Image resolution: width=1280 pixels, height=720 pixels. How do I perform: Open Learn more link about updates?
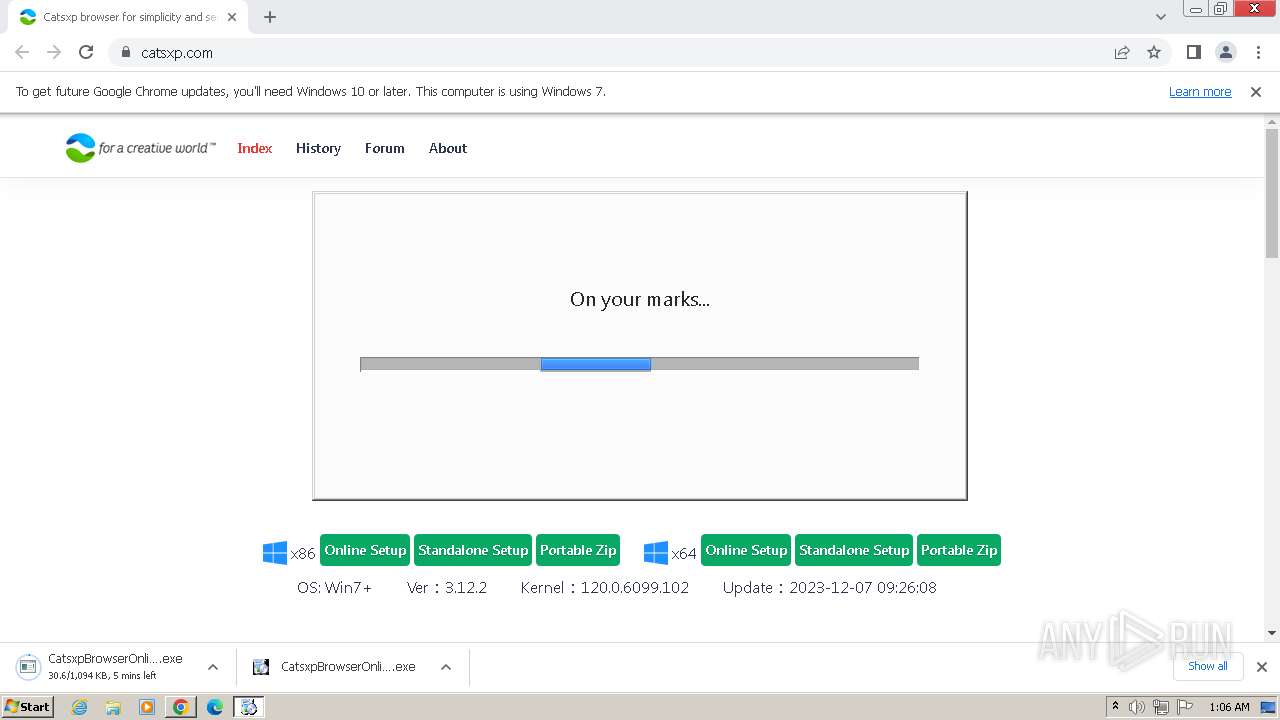[1200, 92]
